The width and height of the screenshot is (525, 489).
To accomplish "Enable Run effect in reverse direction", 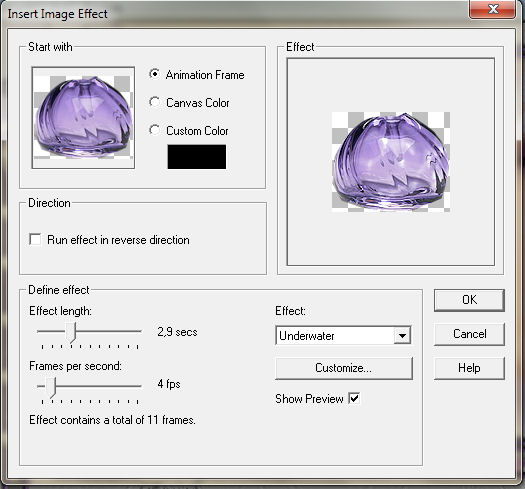I will [35, 239].
